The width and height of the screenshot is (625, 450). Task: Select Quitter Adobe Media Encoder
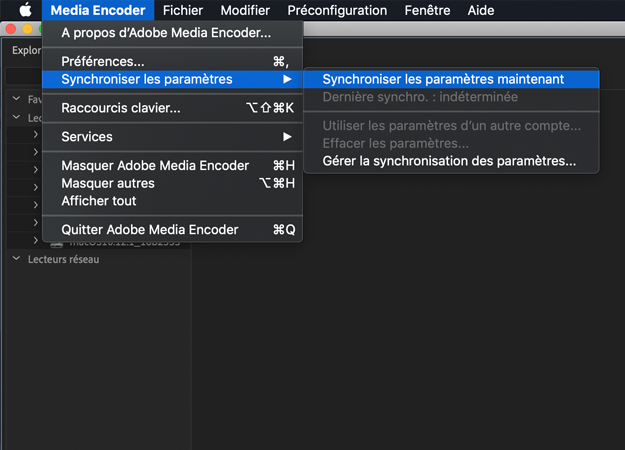(150, 229)
